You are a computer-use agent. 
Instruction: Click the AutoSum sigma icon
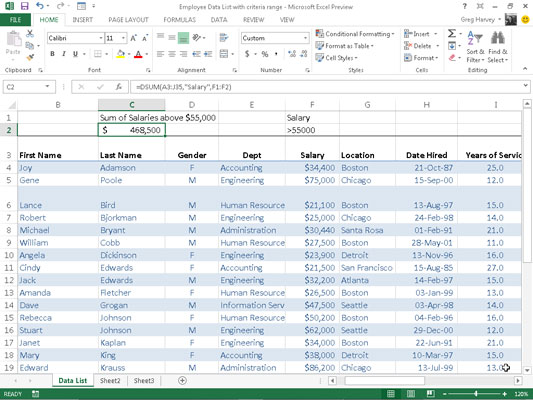(x=452, y=33)
